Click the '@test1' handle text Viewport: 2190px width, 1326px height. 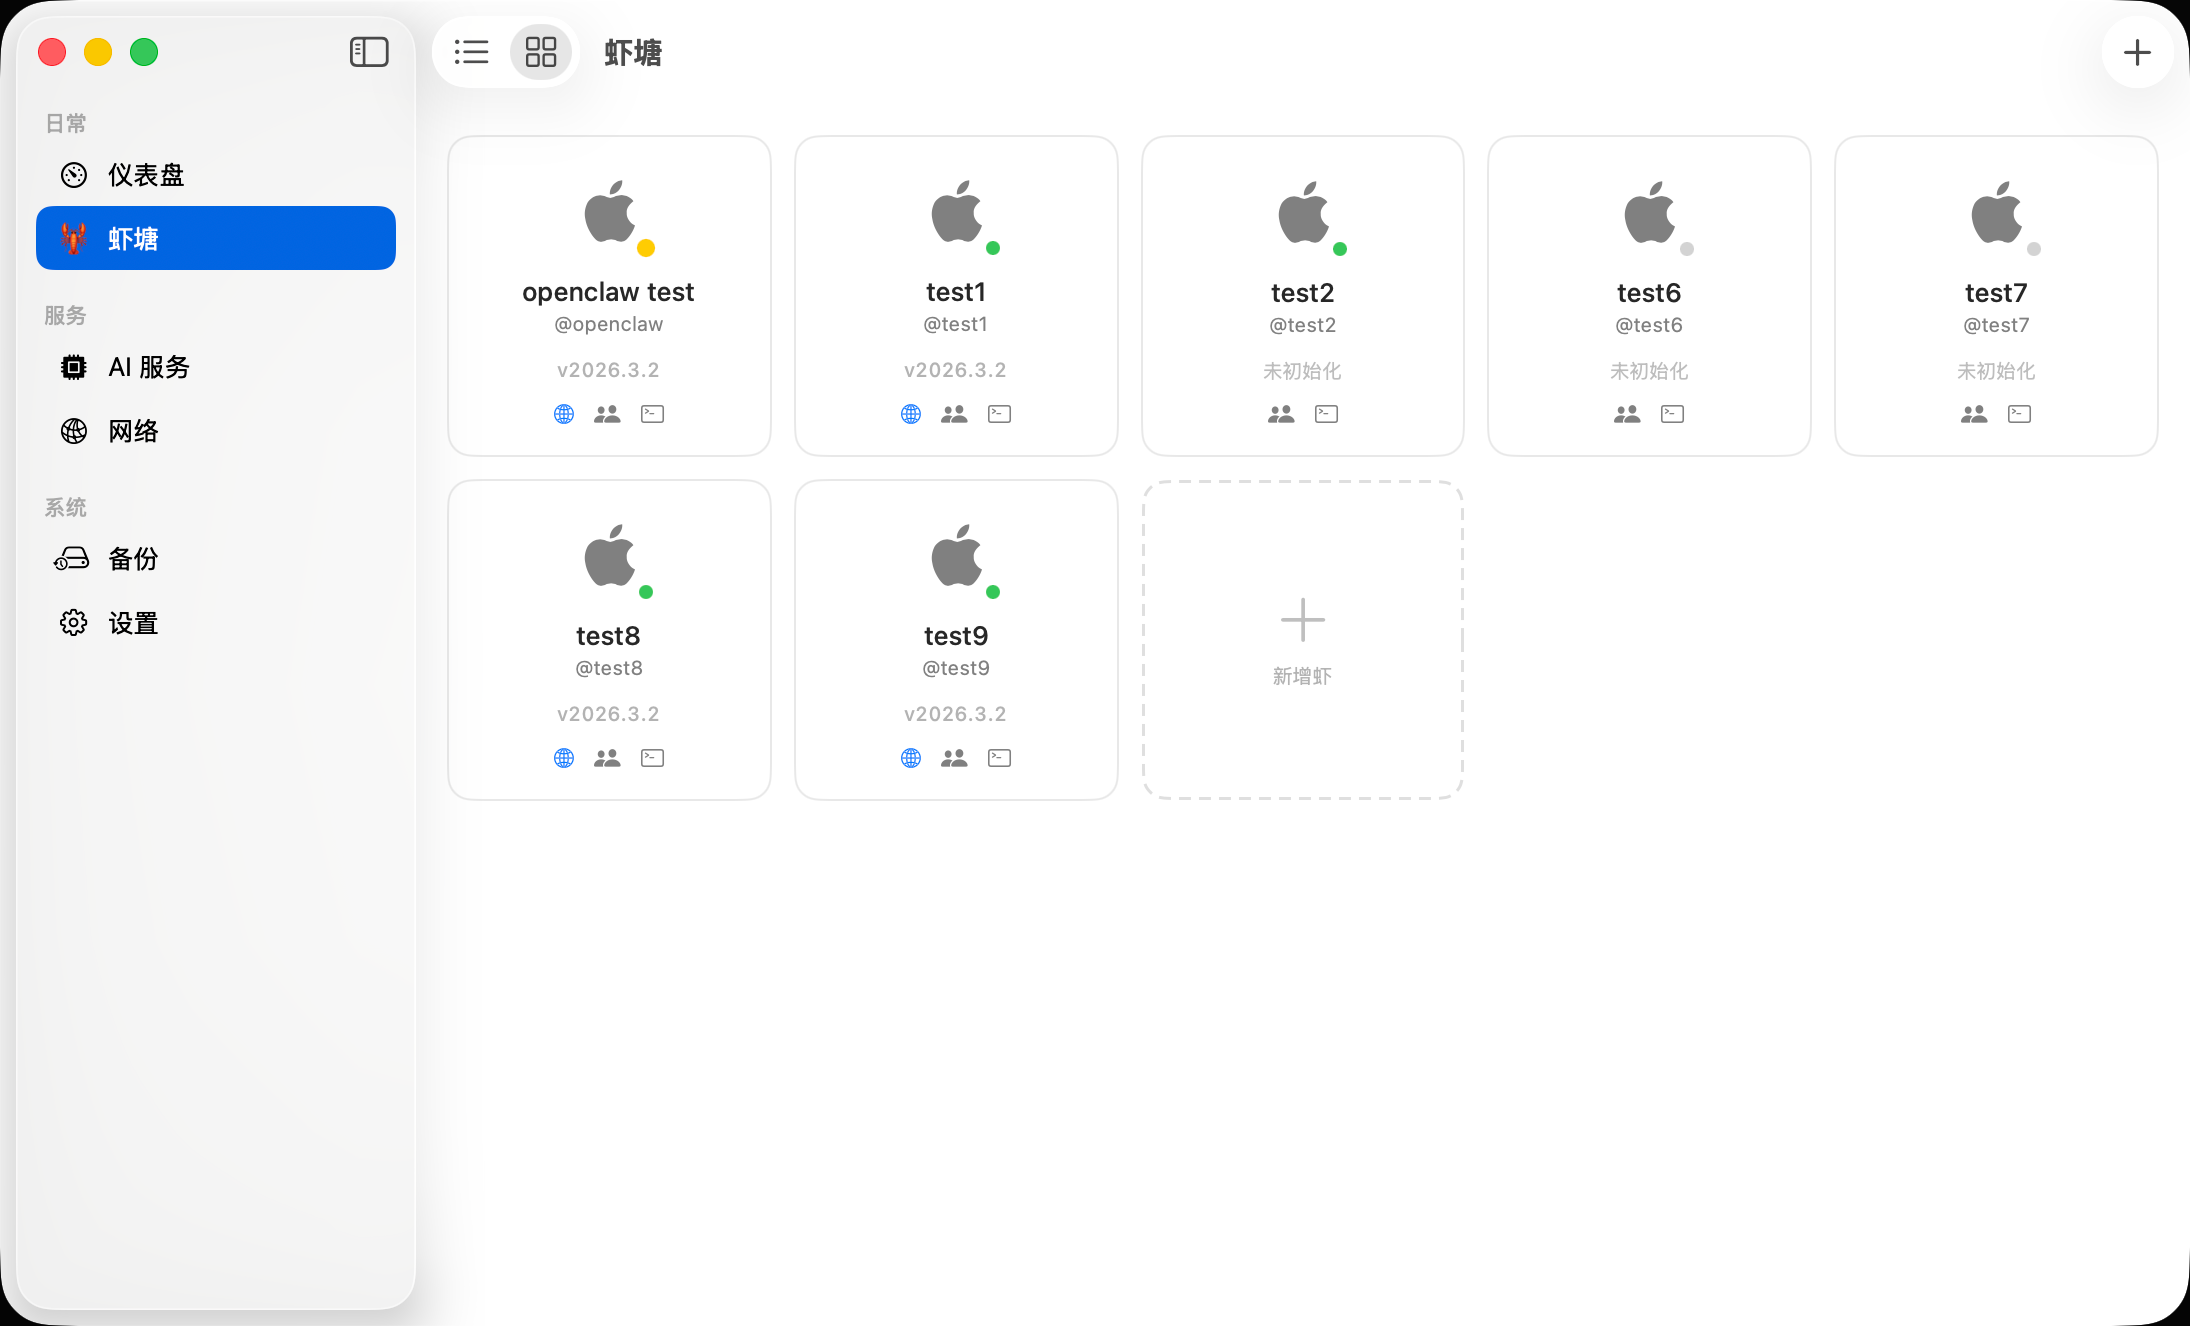955,324
